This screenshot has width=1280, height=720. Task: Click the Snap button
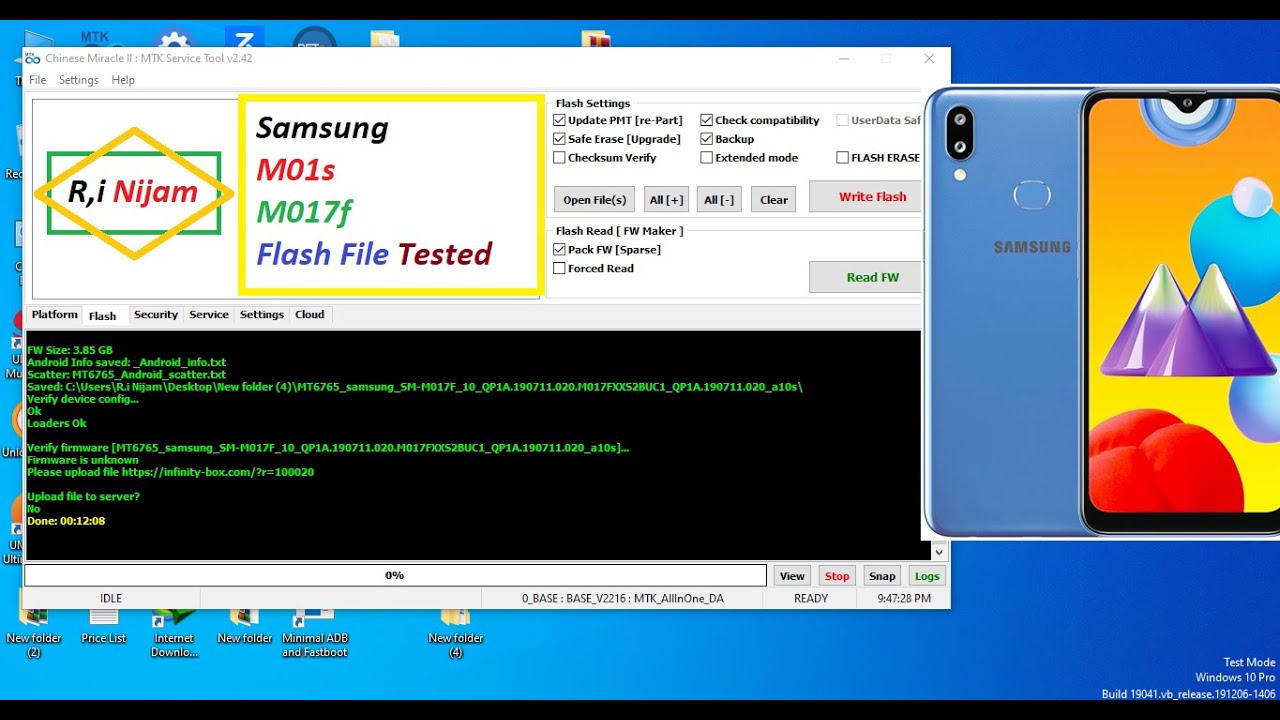click(882, 576)
